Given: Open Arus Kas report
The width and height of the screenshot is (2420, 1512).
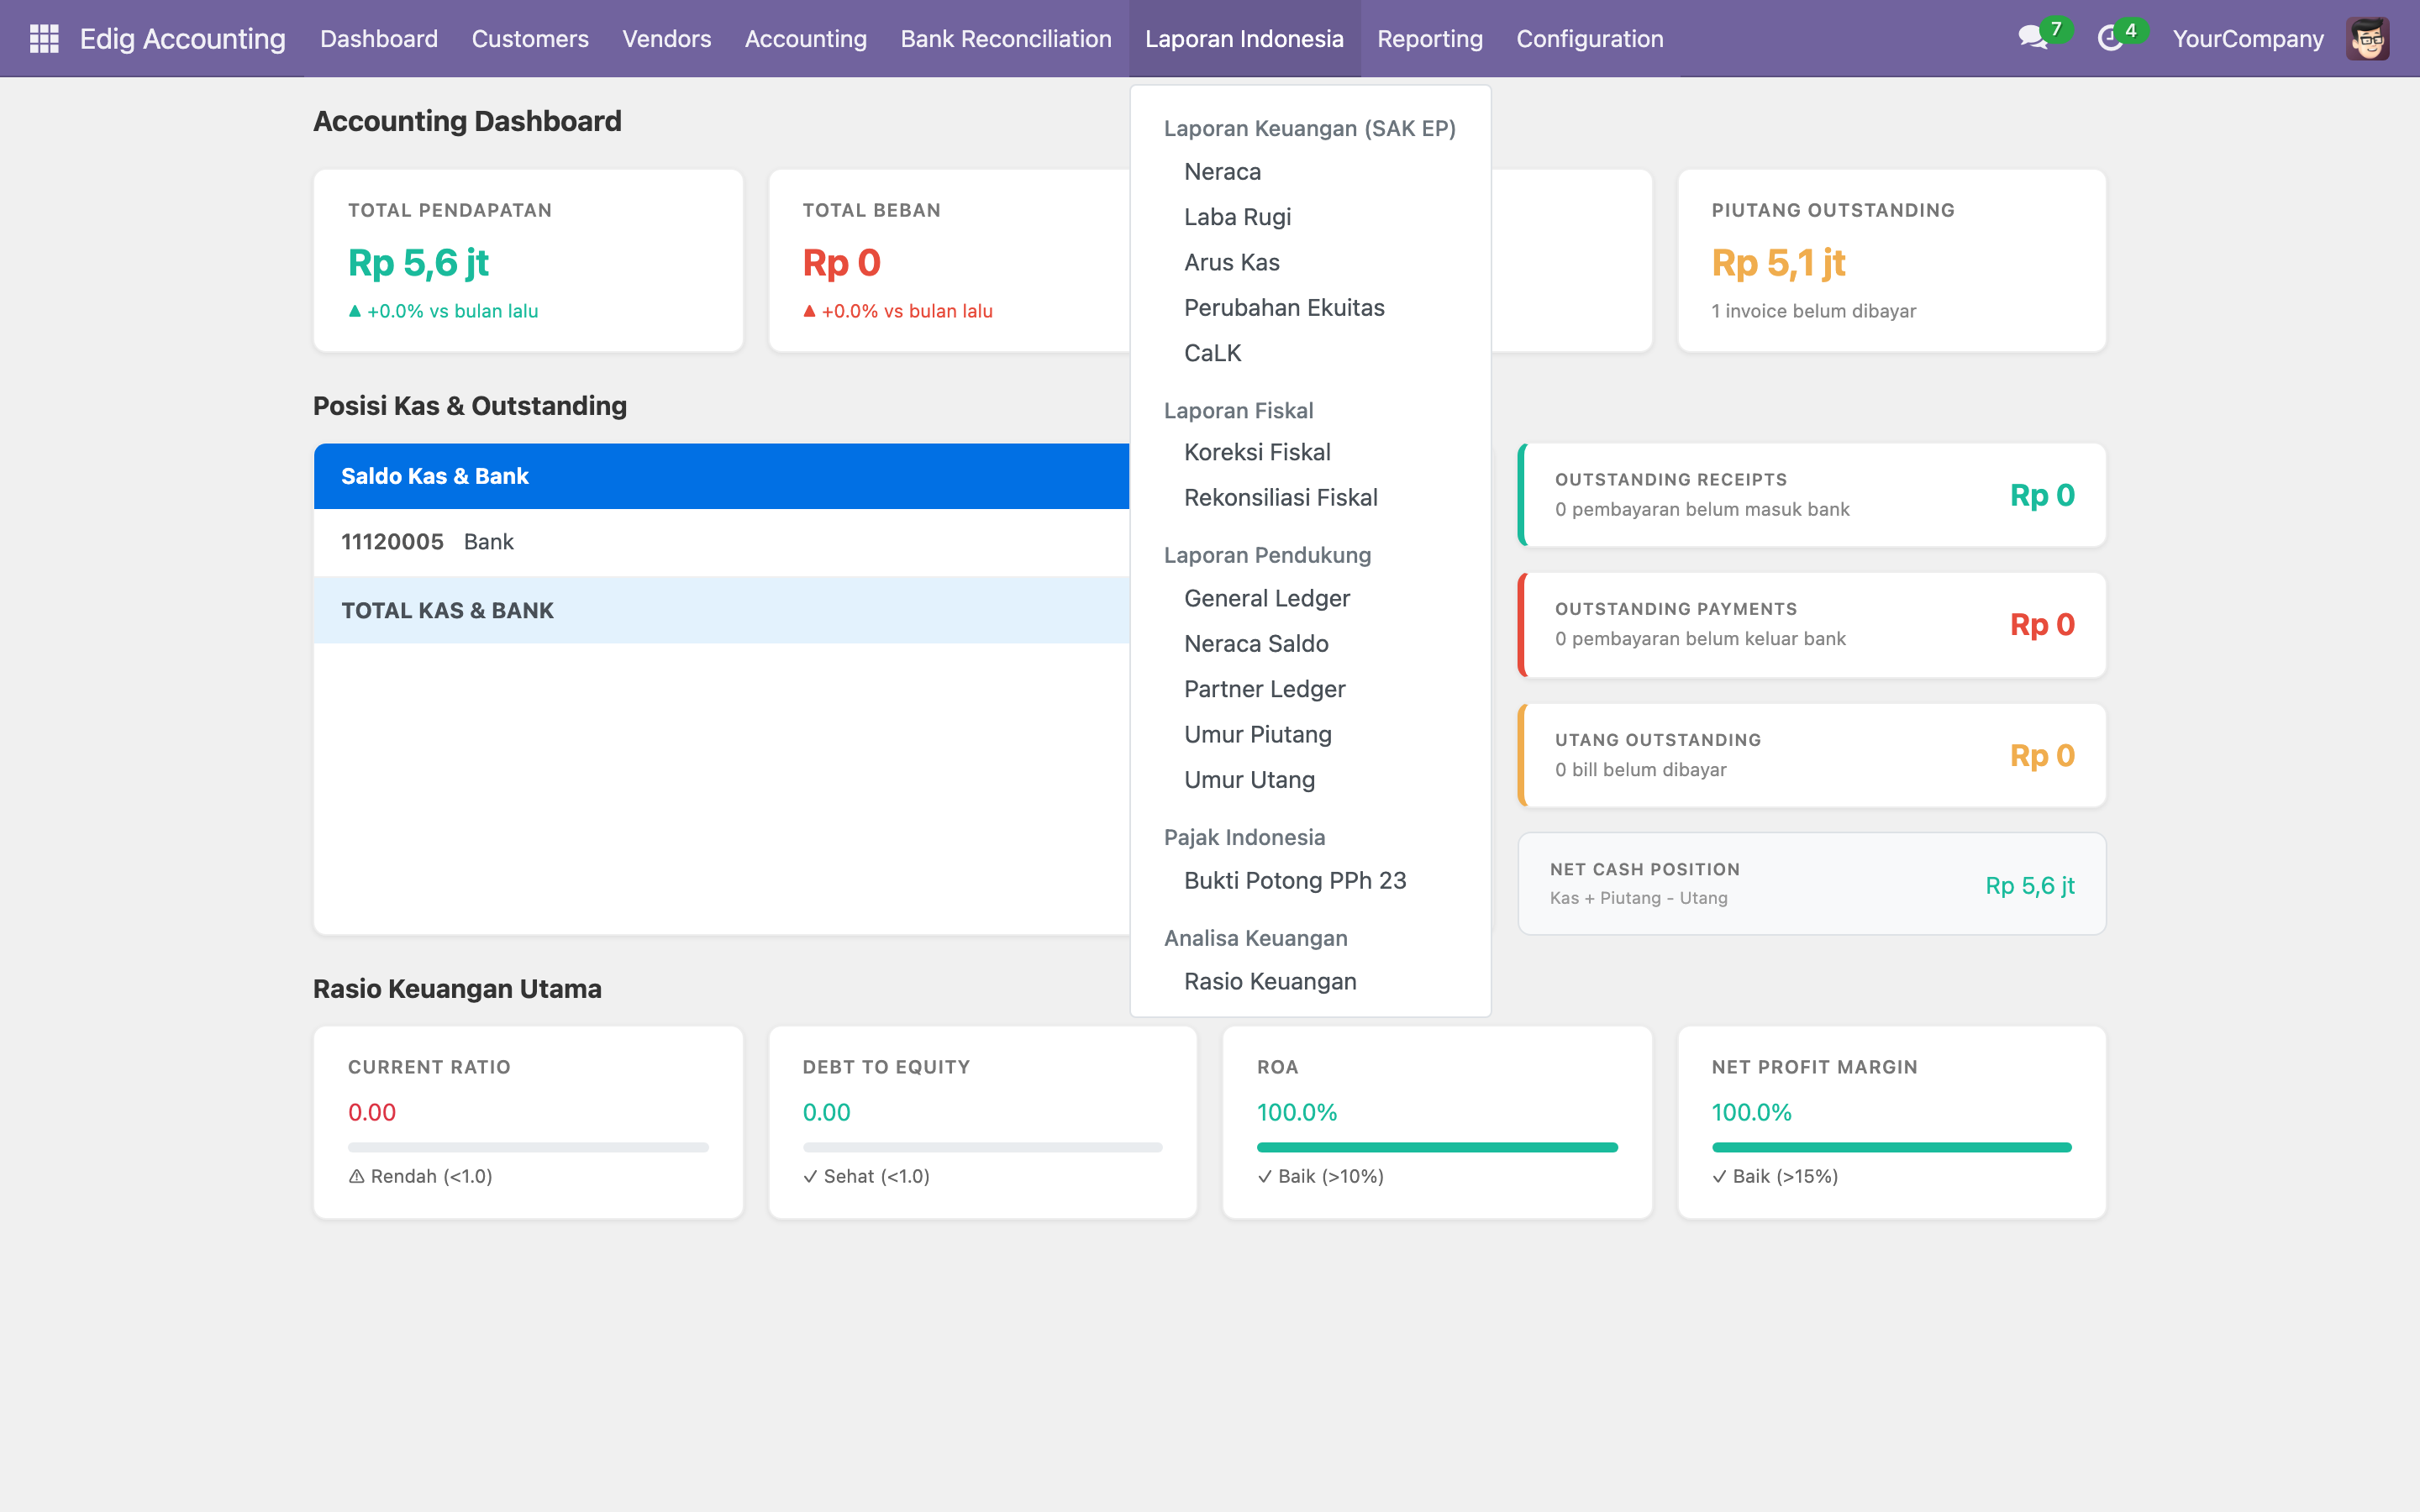Looking at the screenshot, I should click(x=1231, y=262).
